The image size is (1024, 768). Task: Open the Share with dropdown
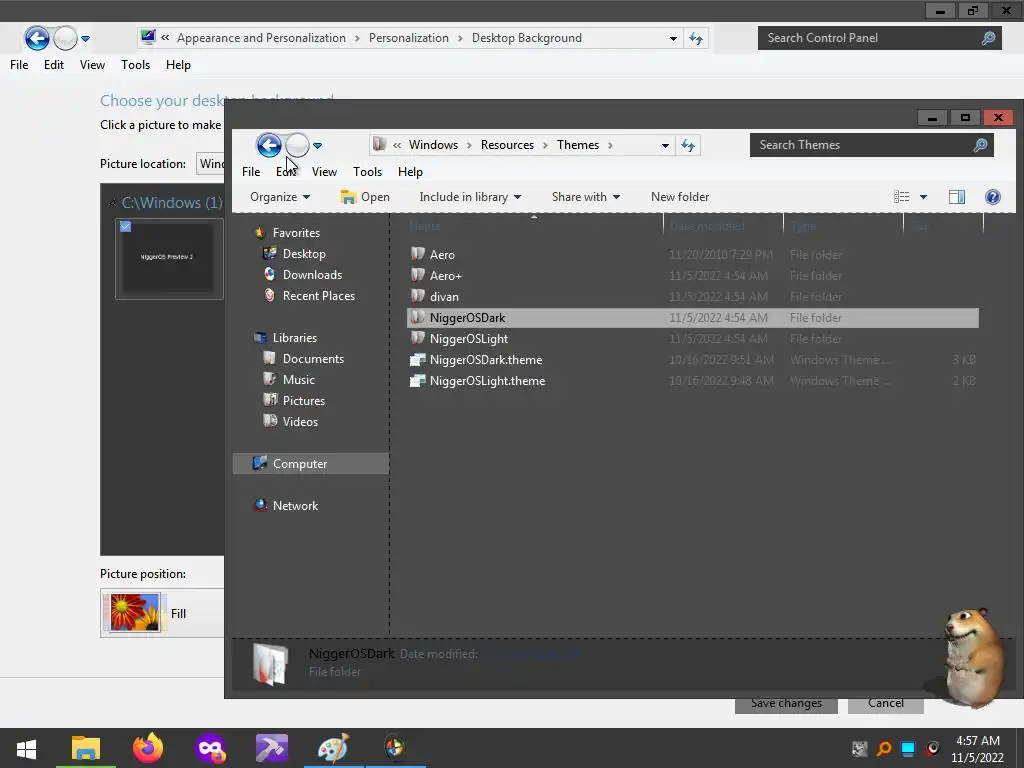pyautogui.click(x=586, y=197)
